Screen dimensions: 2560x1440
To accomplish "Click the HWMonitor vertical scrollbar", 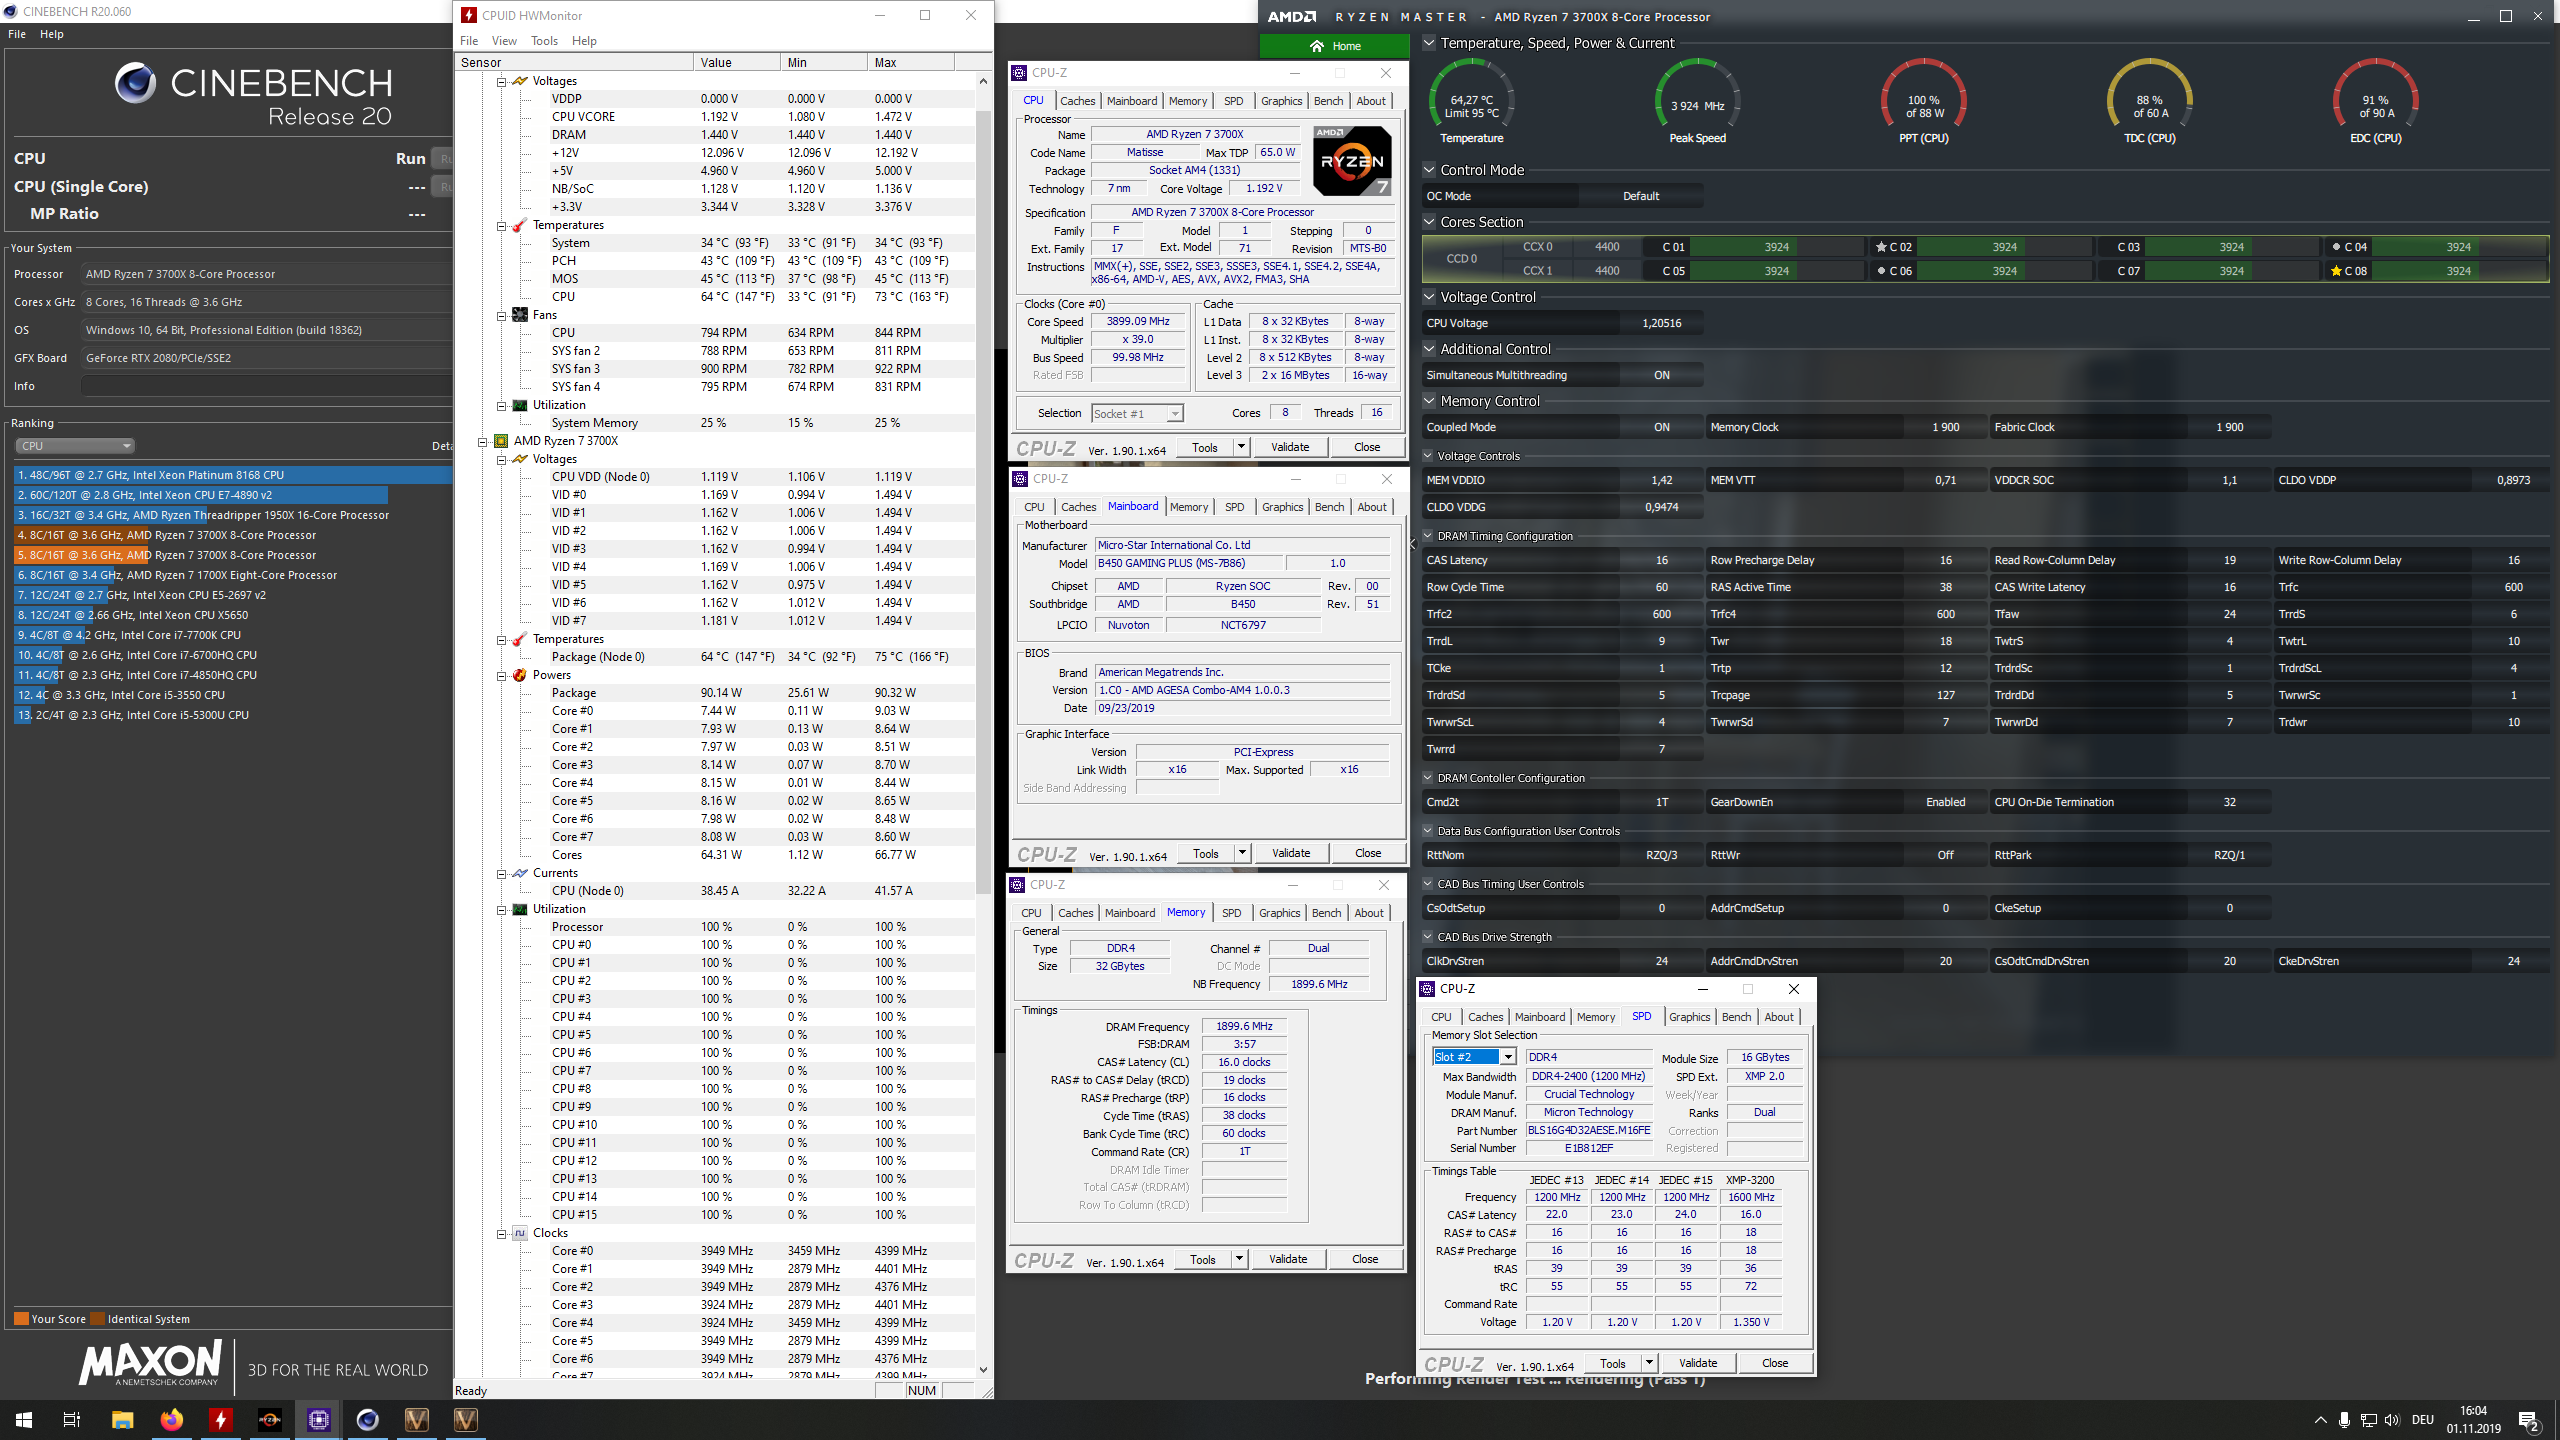I will (x=983, y=500).
